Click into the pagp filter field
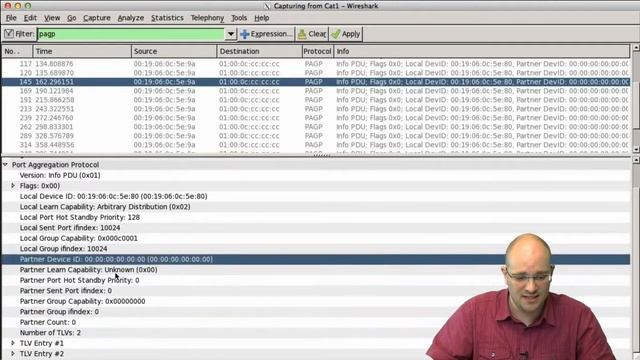The width and height of the screenshot is (640, 360). pyautogui.click(x=131, y=34)
